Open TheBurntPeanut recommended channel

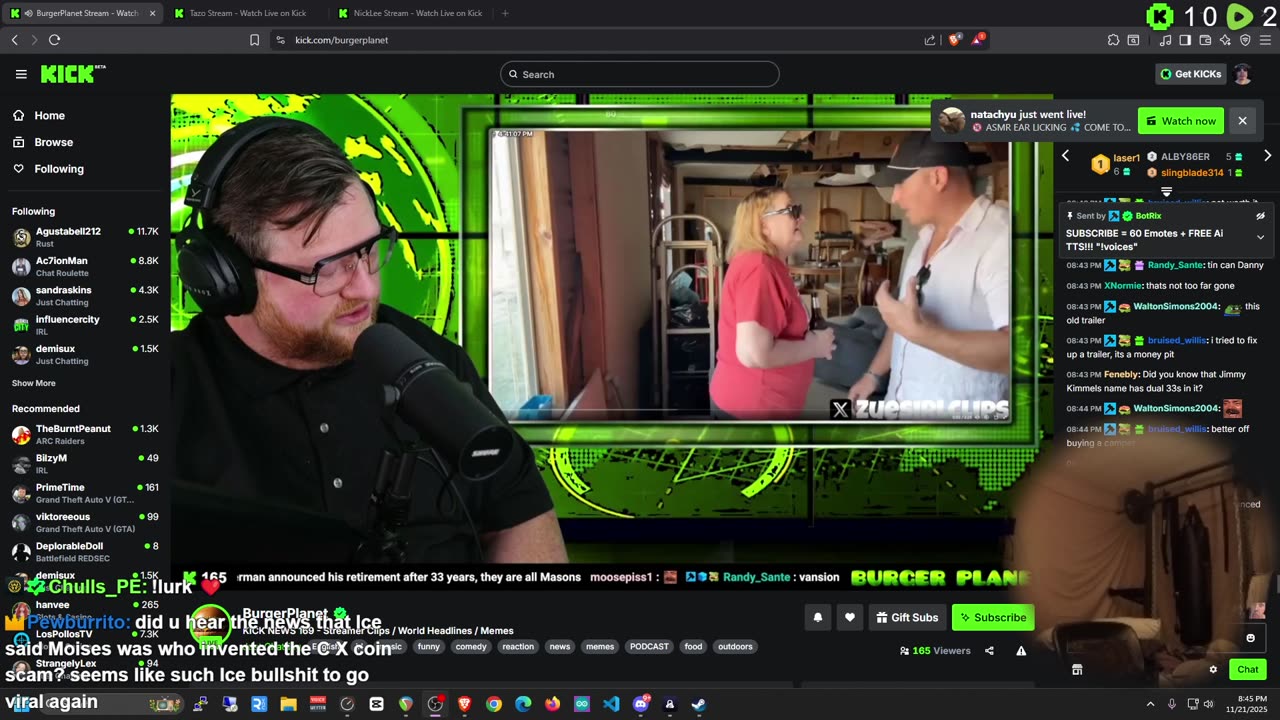[x=85, y=434]
